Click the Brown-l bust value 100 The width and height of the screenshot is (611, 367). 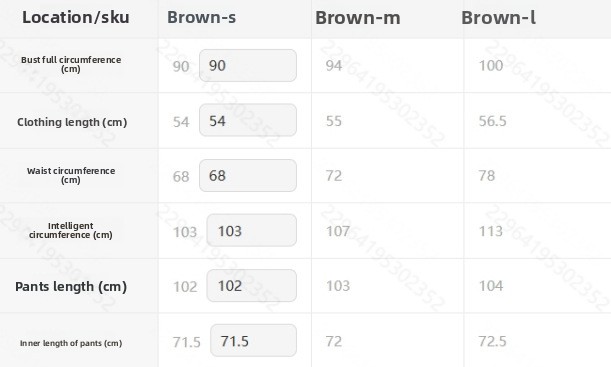[491, 65]
